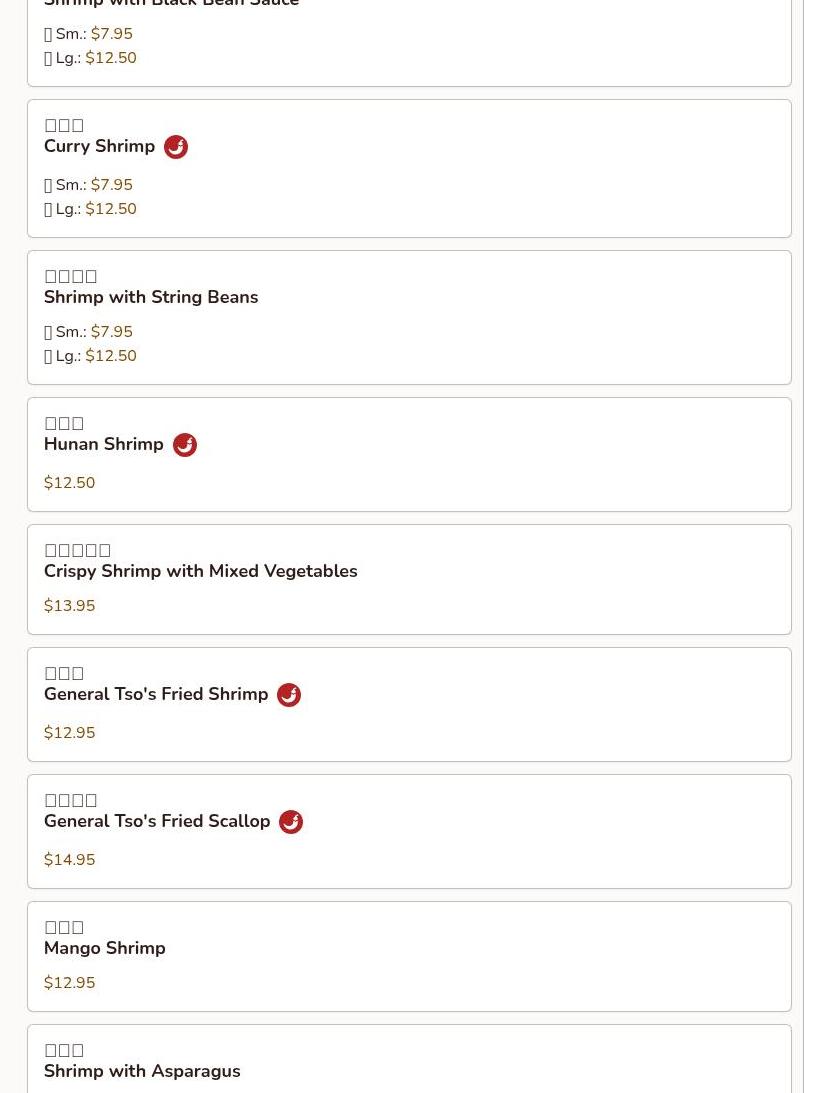This screenshot has height=1093, width=824.
Task: Pick the Lg. $12.50 Curry Shrimp price
Action: [x=90, y=209]
